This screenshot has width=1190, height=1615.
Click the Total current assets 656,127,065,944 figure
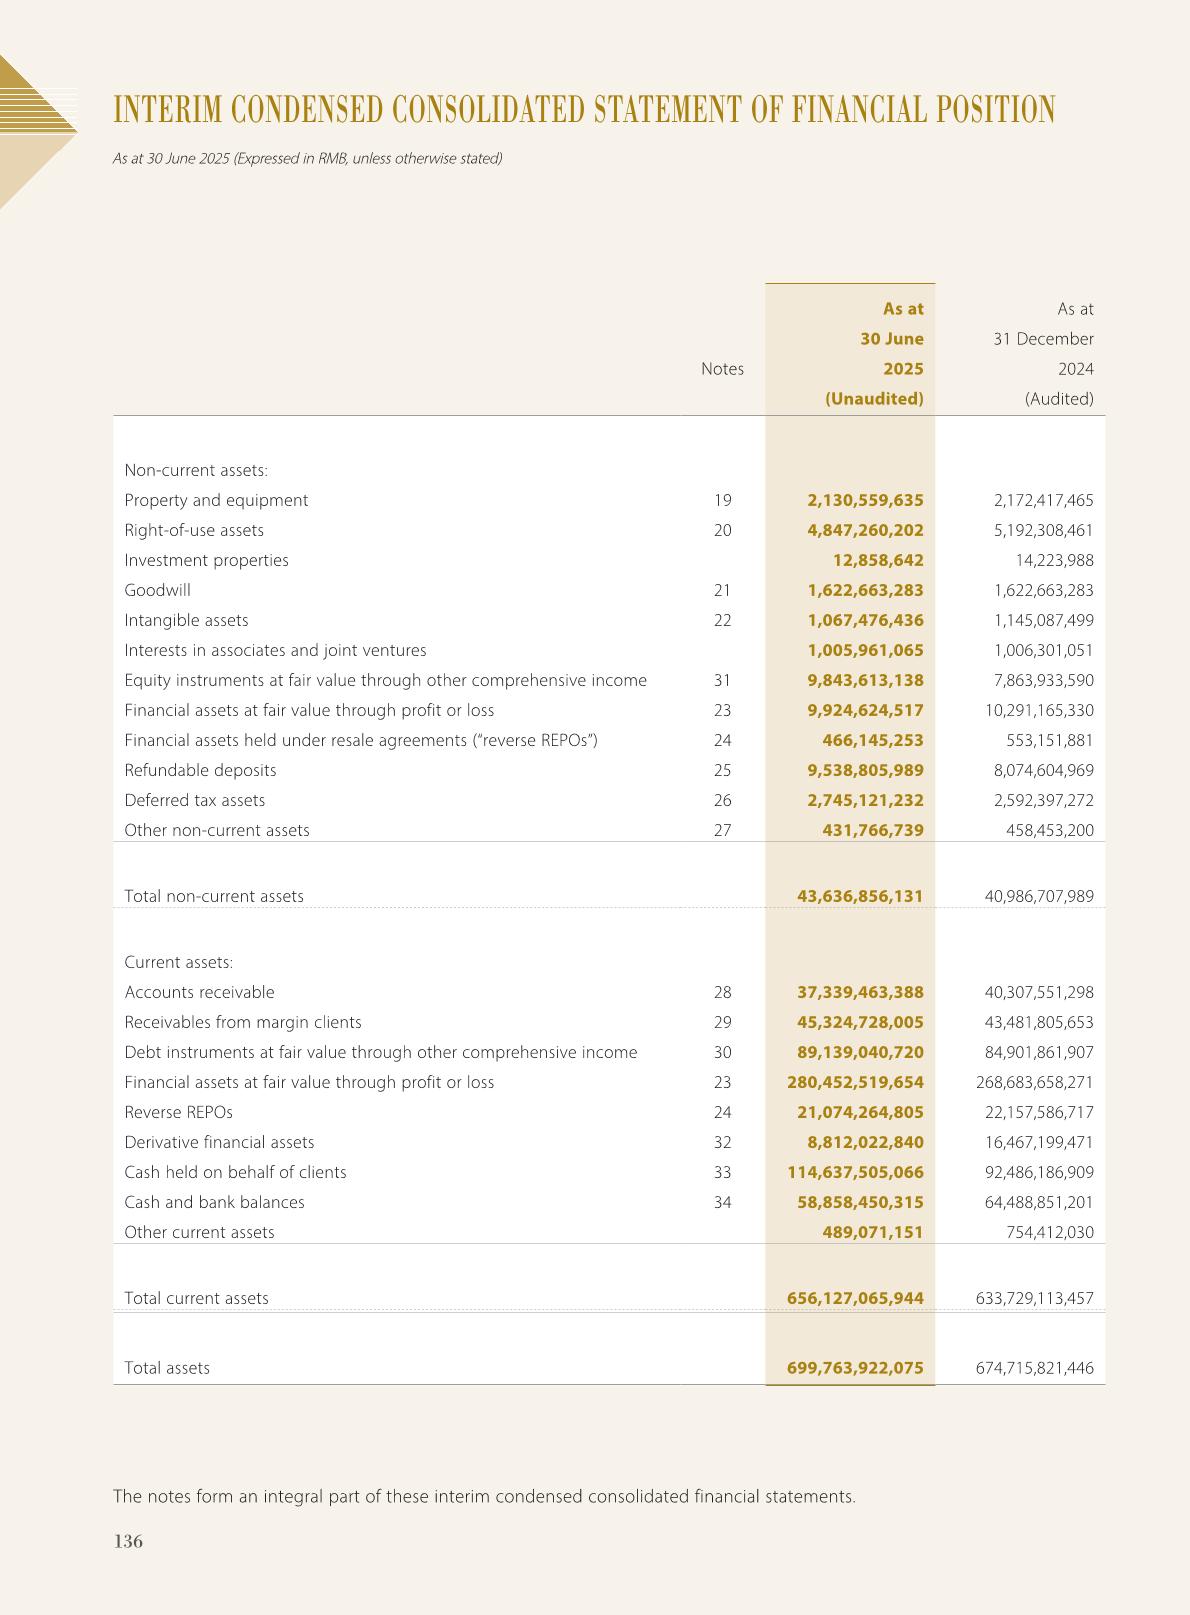(x=855, y=1298)
